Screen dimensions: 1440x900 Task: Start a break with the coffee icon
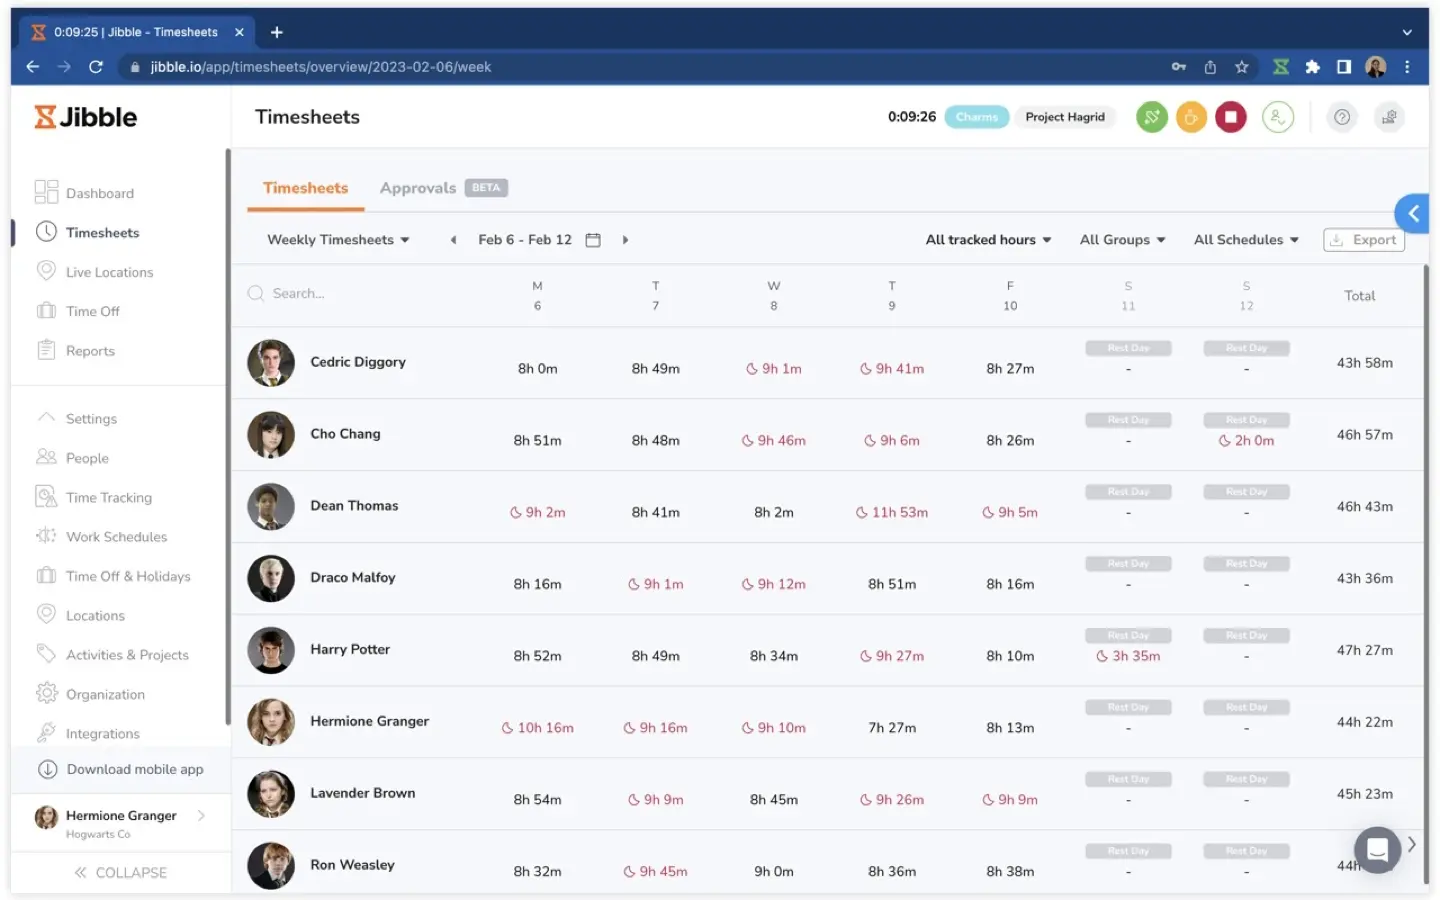1191,117
